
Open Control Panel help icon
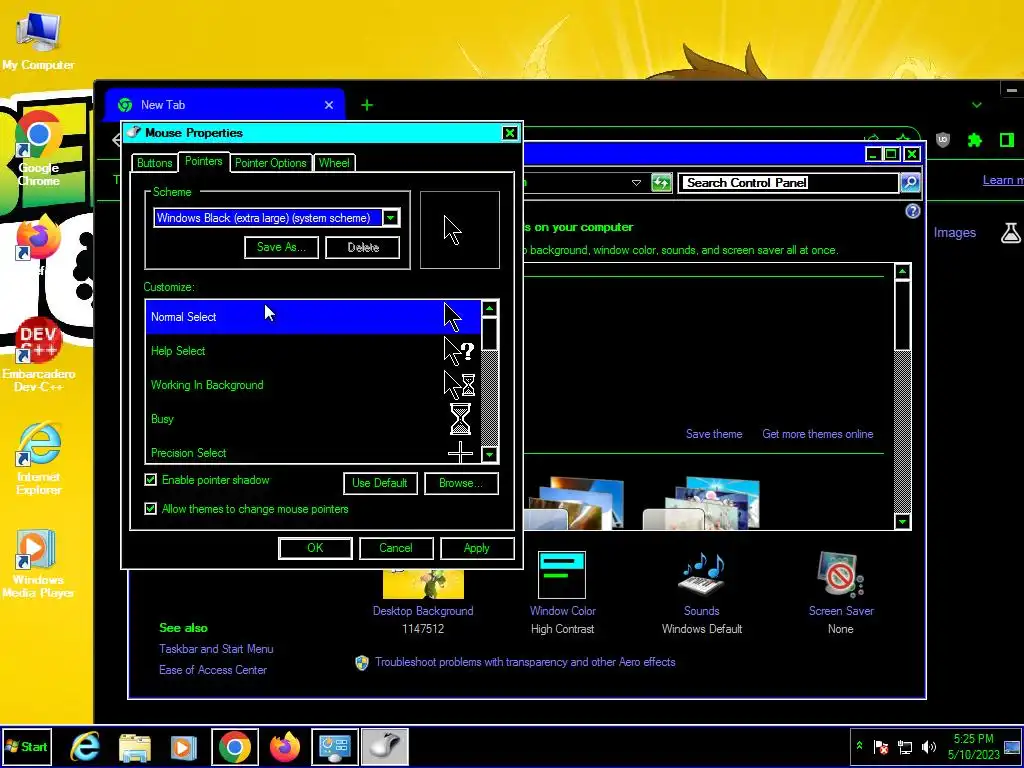912,211
